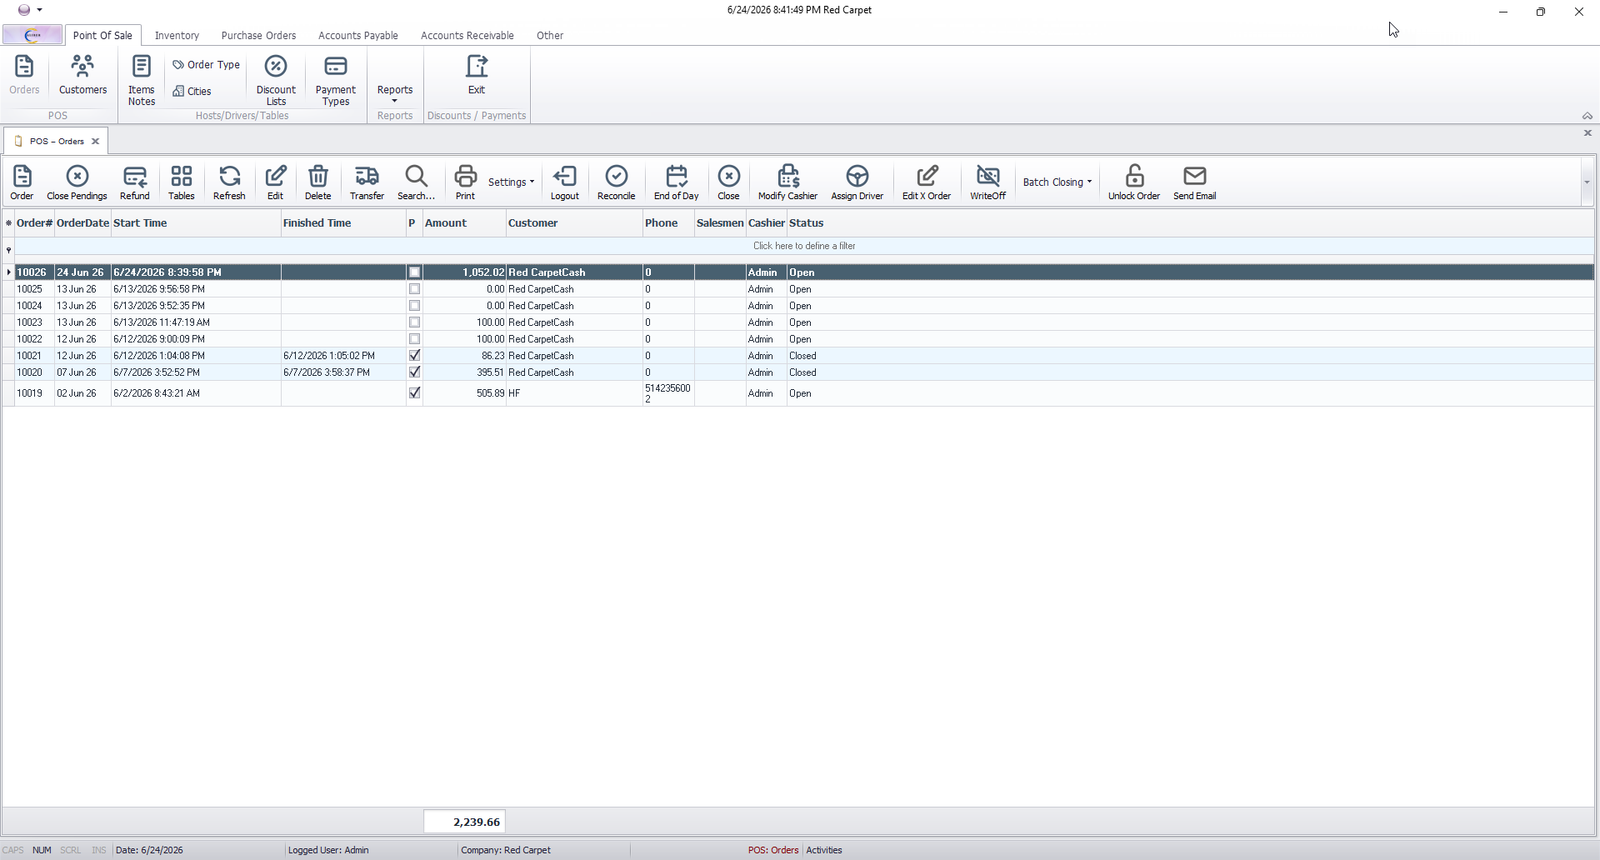The image size is (1600, 860).
Task: Click the Refund toolbar icon
Action: [135, 183]
